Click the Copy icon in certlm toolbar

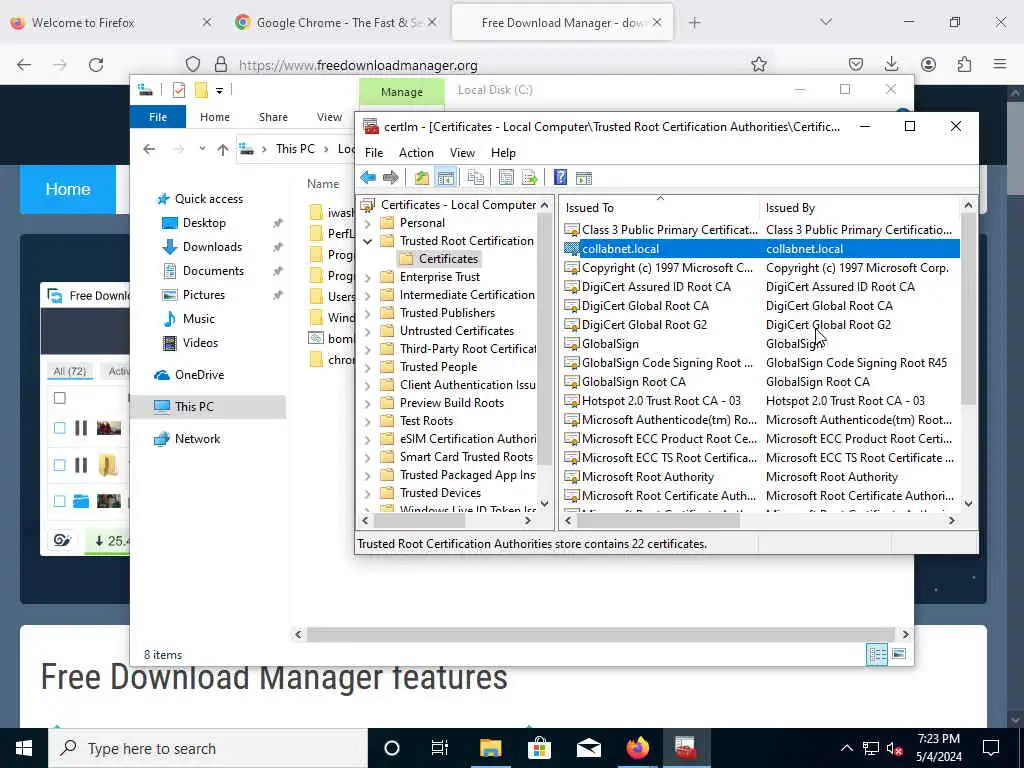[x=476, y=178]
